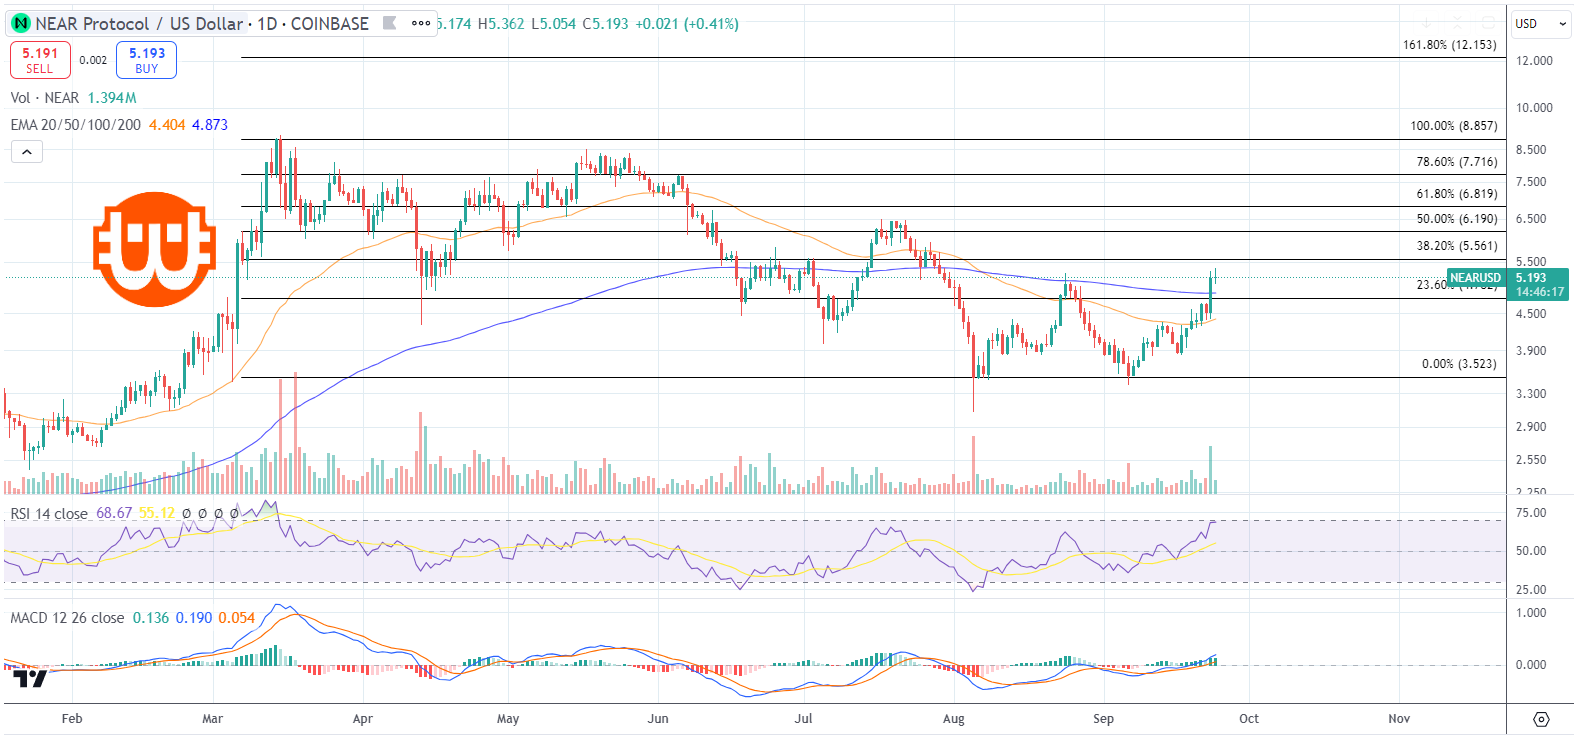Click the 3.900 price axis label

[x=1531, y=351]
